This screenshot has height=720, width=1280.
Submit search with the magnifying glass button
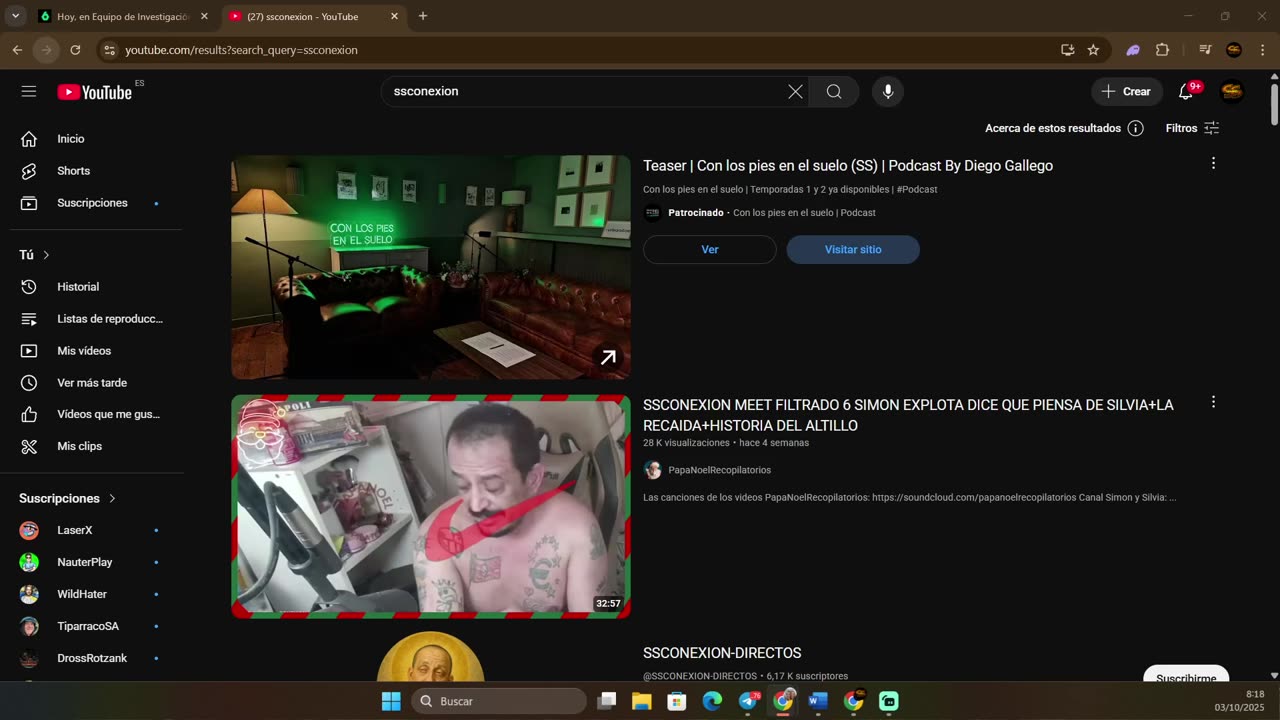(x=834, y=91)
